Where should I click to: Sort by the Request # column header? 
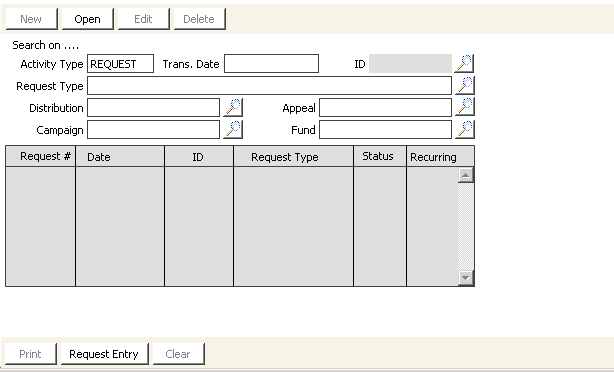40,156
